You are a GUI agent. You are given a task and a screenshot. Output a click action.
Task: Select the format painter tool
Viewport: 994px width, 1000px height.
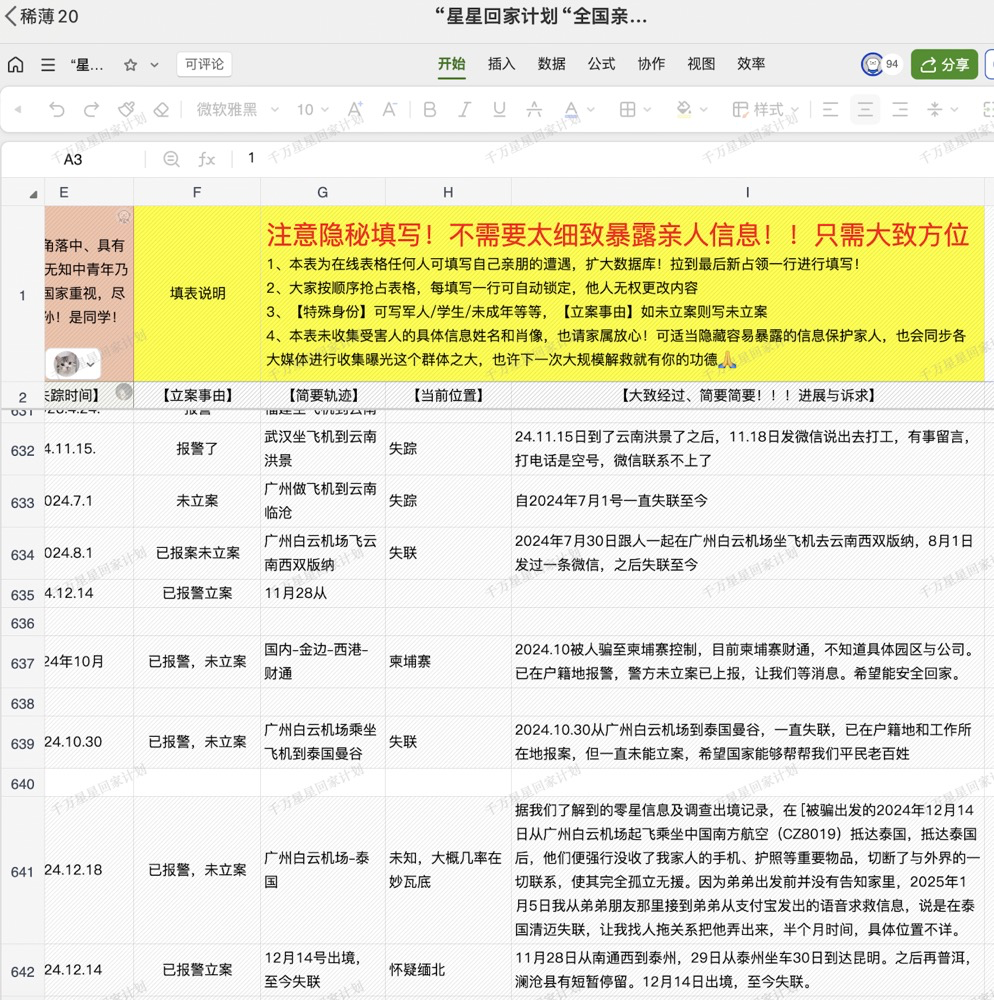point(126,110)
